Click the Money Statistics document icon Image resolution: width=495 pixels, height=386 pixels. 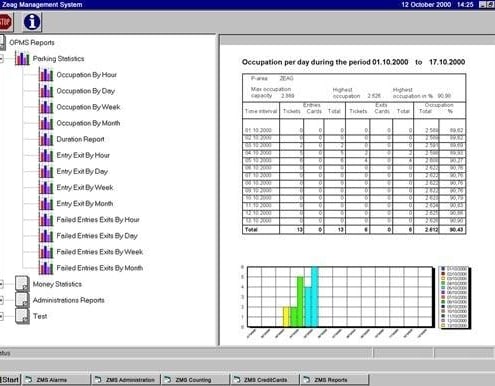click(22, 284)
